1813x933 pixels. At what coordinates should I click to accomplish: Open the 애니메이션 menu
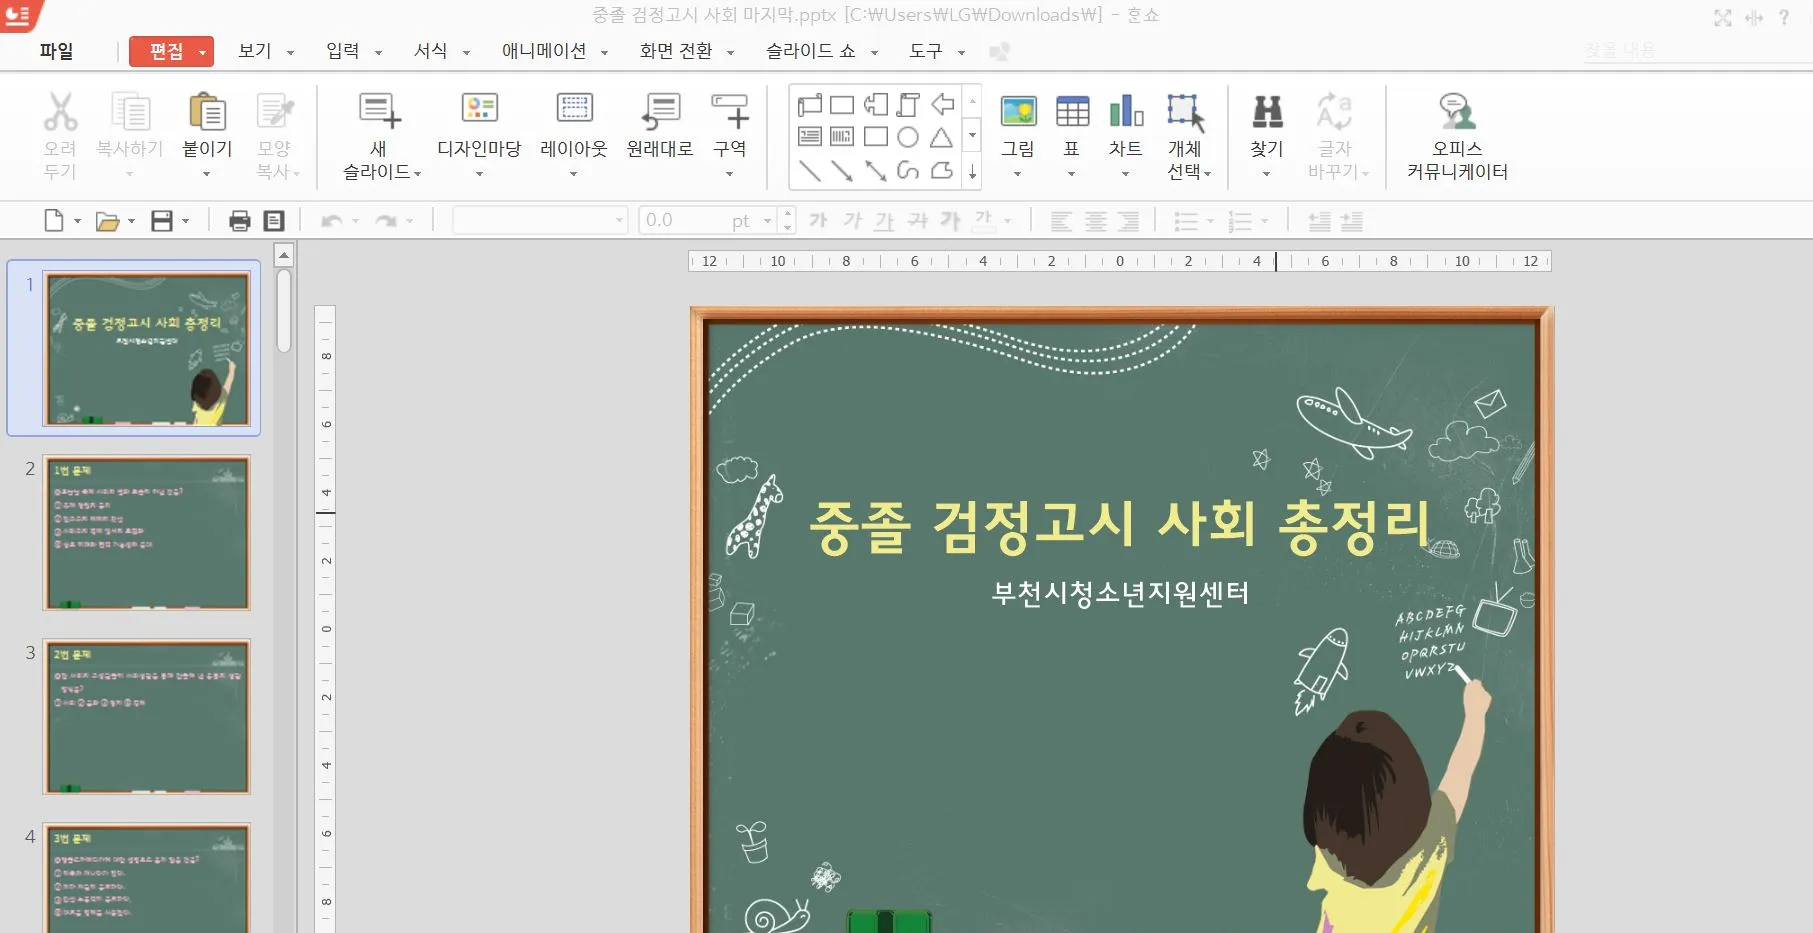click(544, 51)
